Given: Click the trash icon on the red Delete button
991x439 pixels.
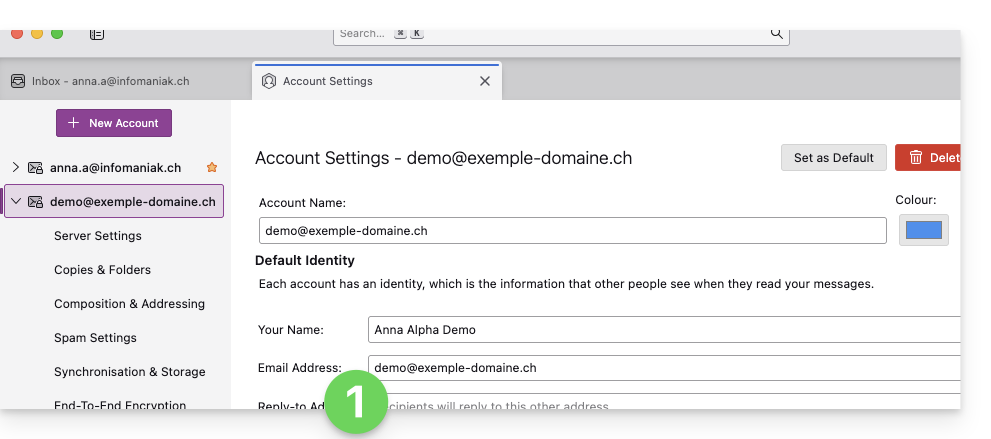Looking at the screenshot, I should 915,157.
